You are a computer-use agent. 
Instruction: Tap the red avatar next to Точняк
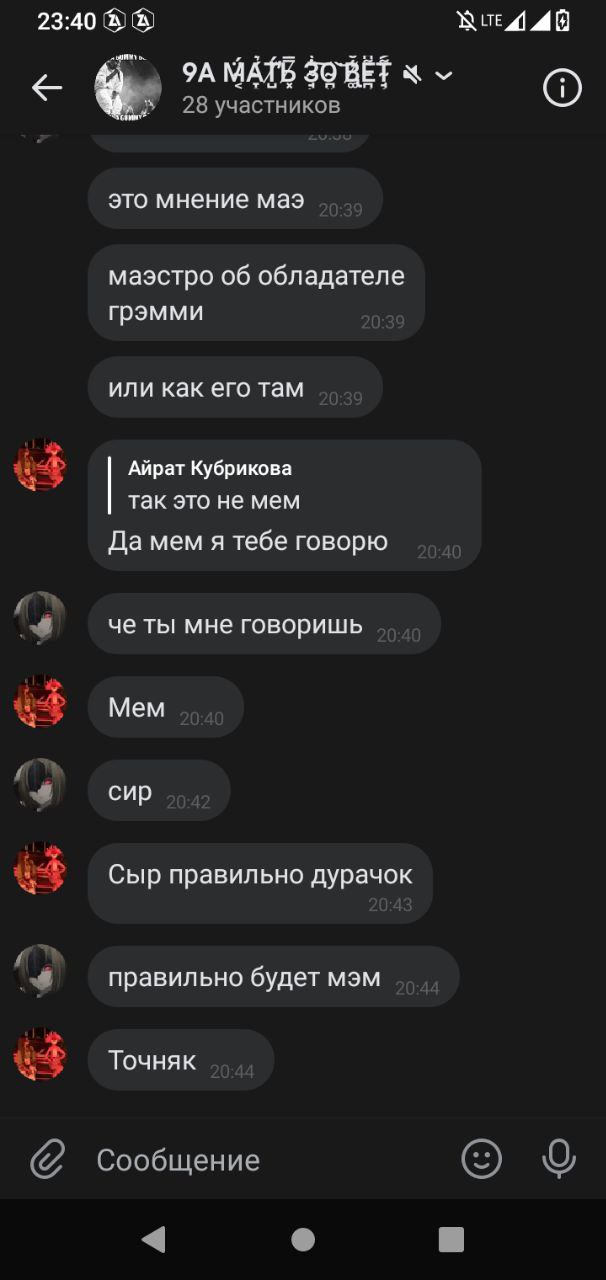point(40,1057)
